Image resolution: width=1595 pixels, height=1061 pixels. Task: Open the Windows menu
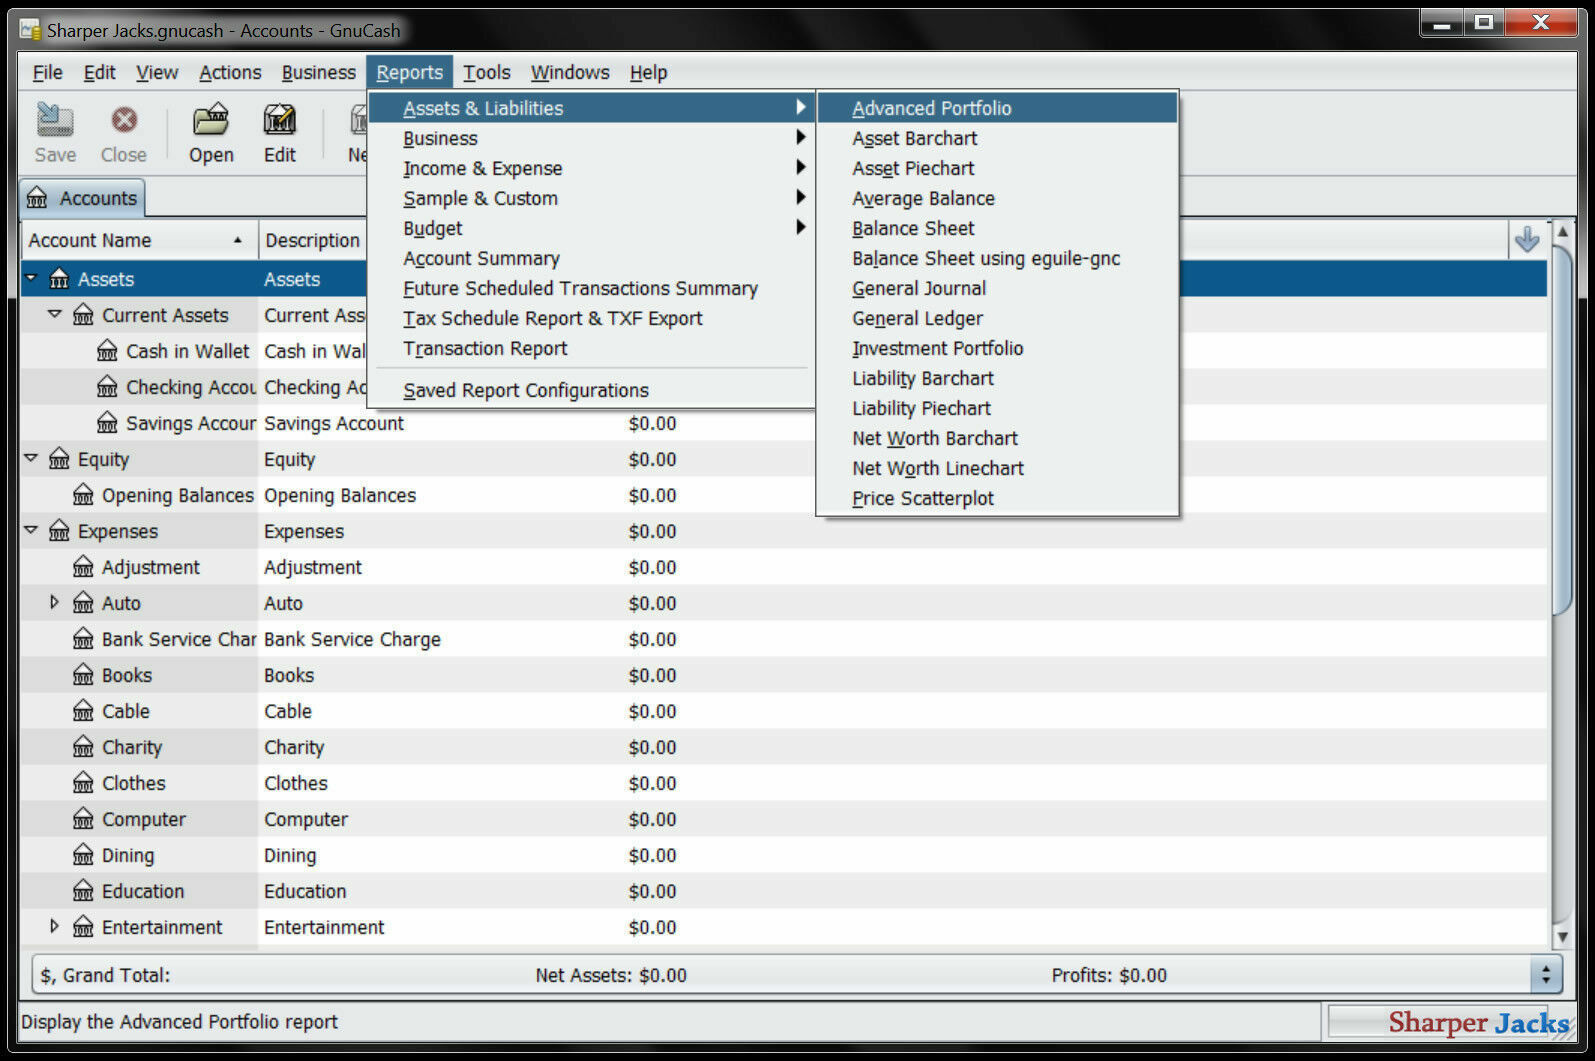tap(570, 72)
